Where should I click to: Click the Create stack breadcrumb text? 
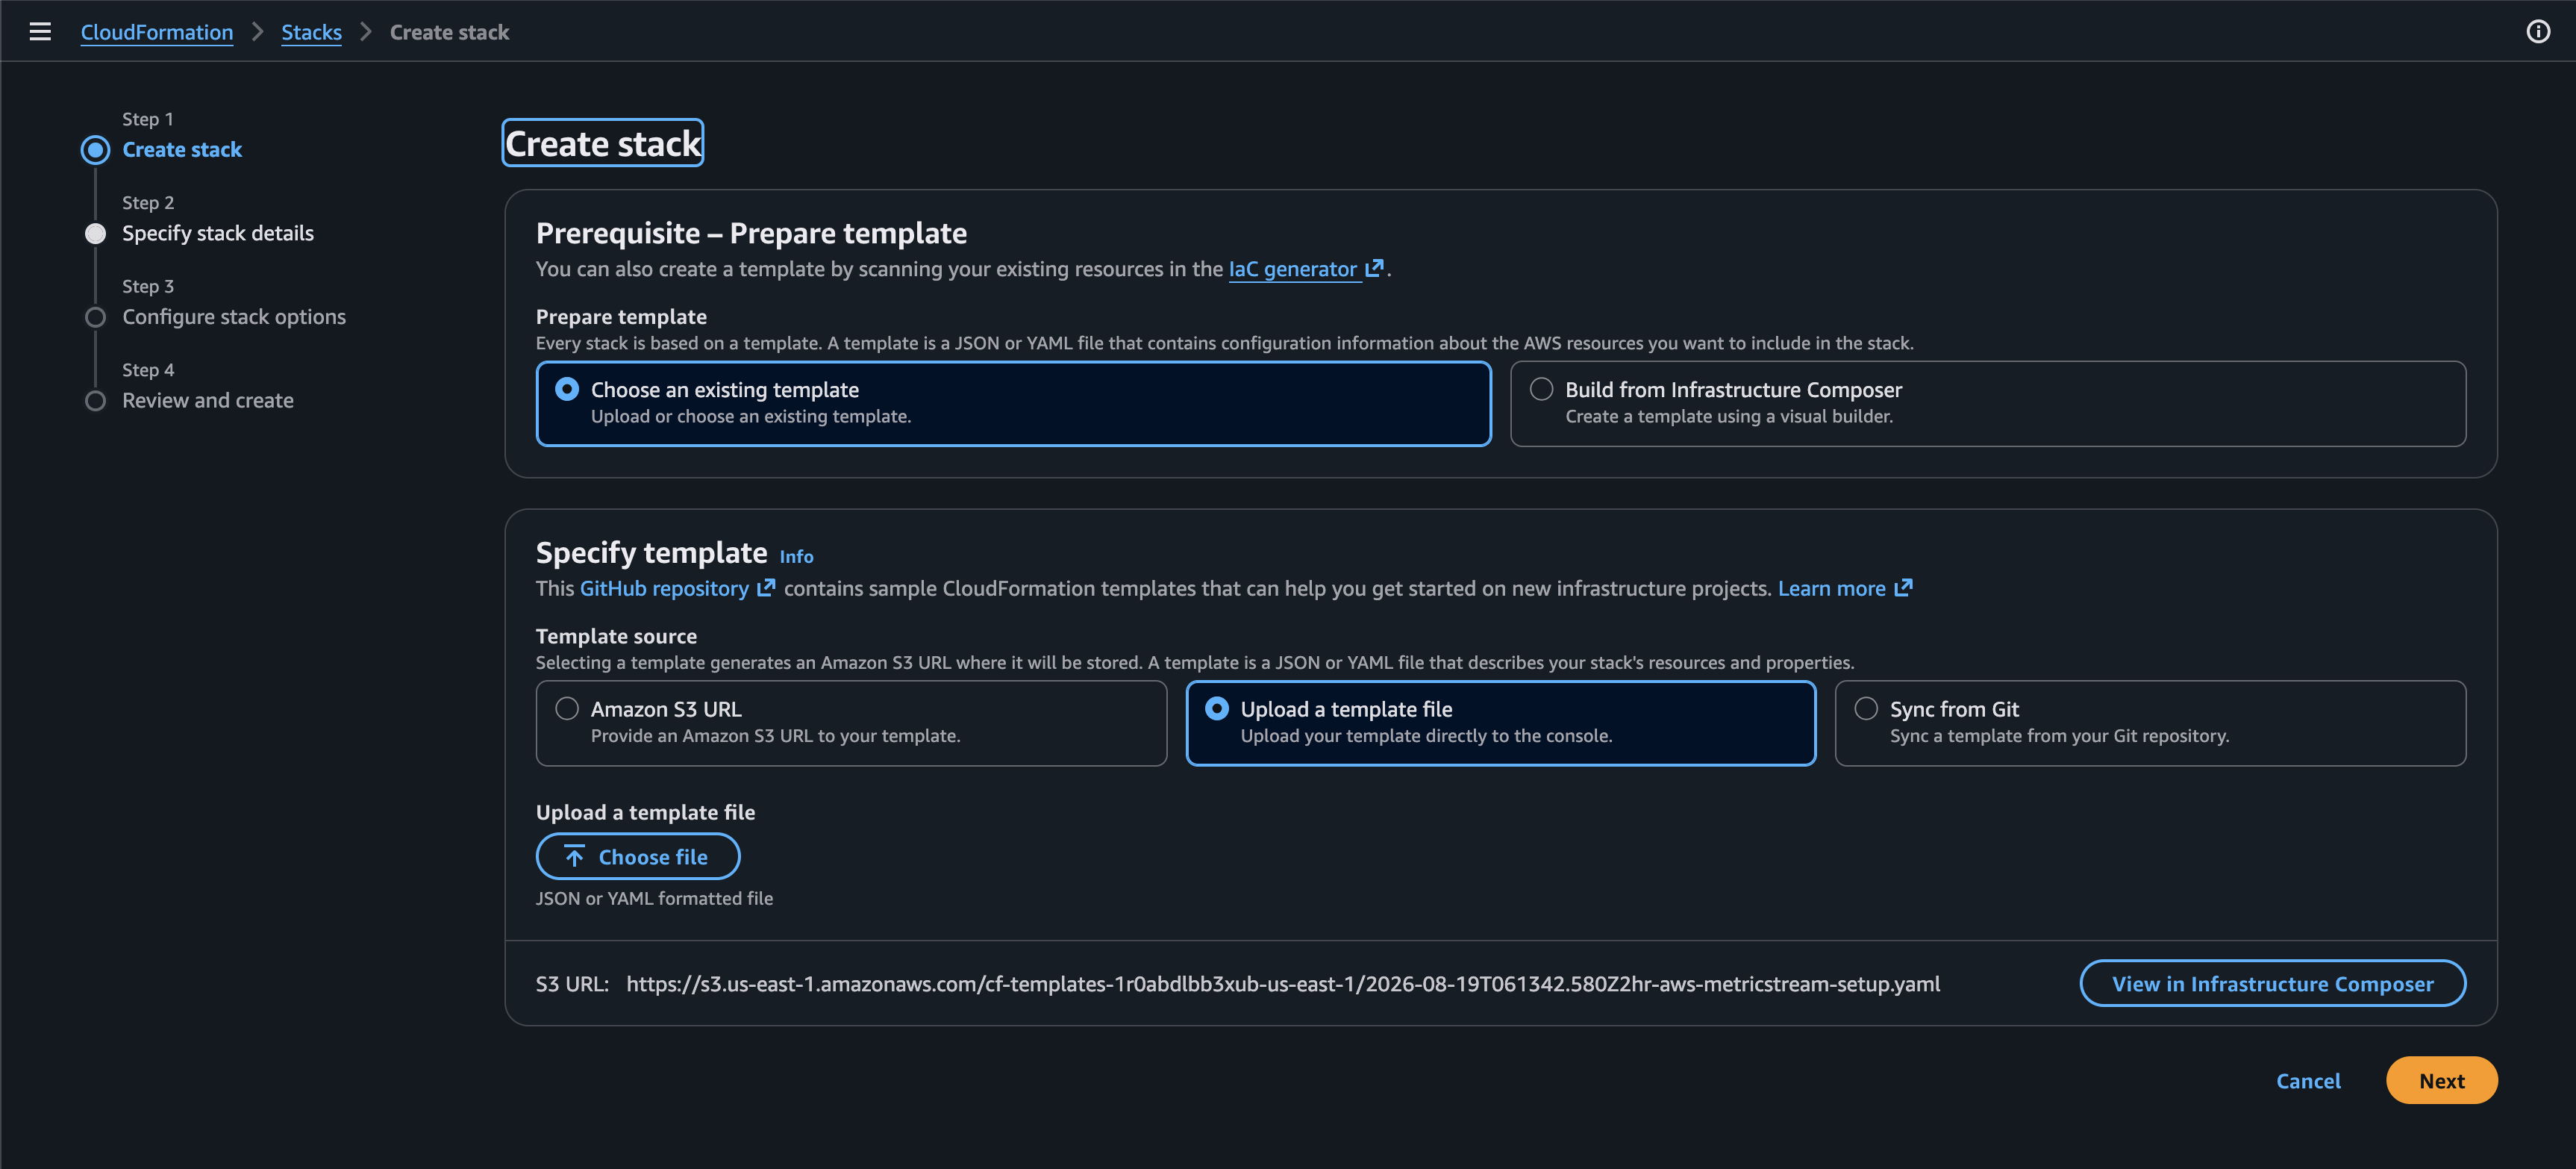pos(449,32)
